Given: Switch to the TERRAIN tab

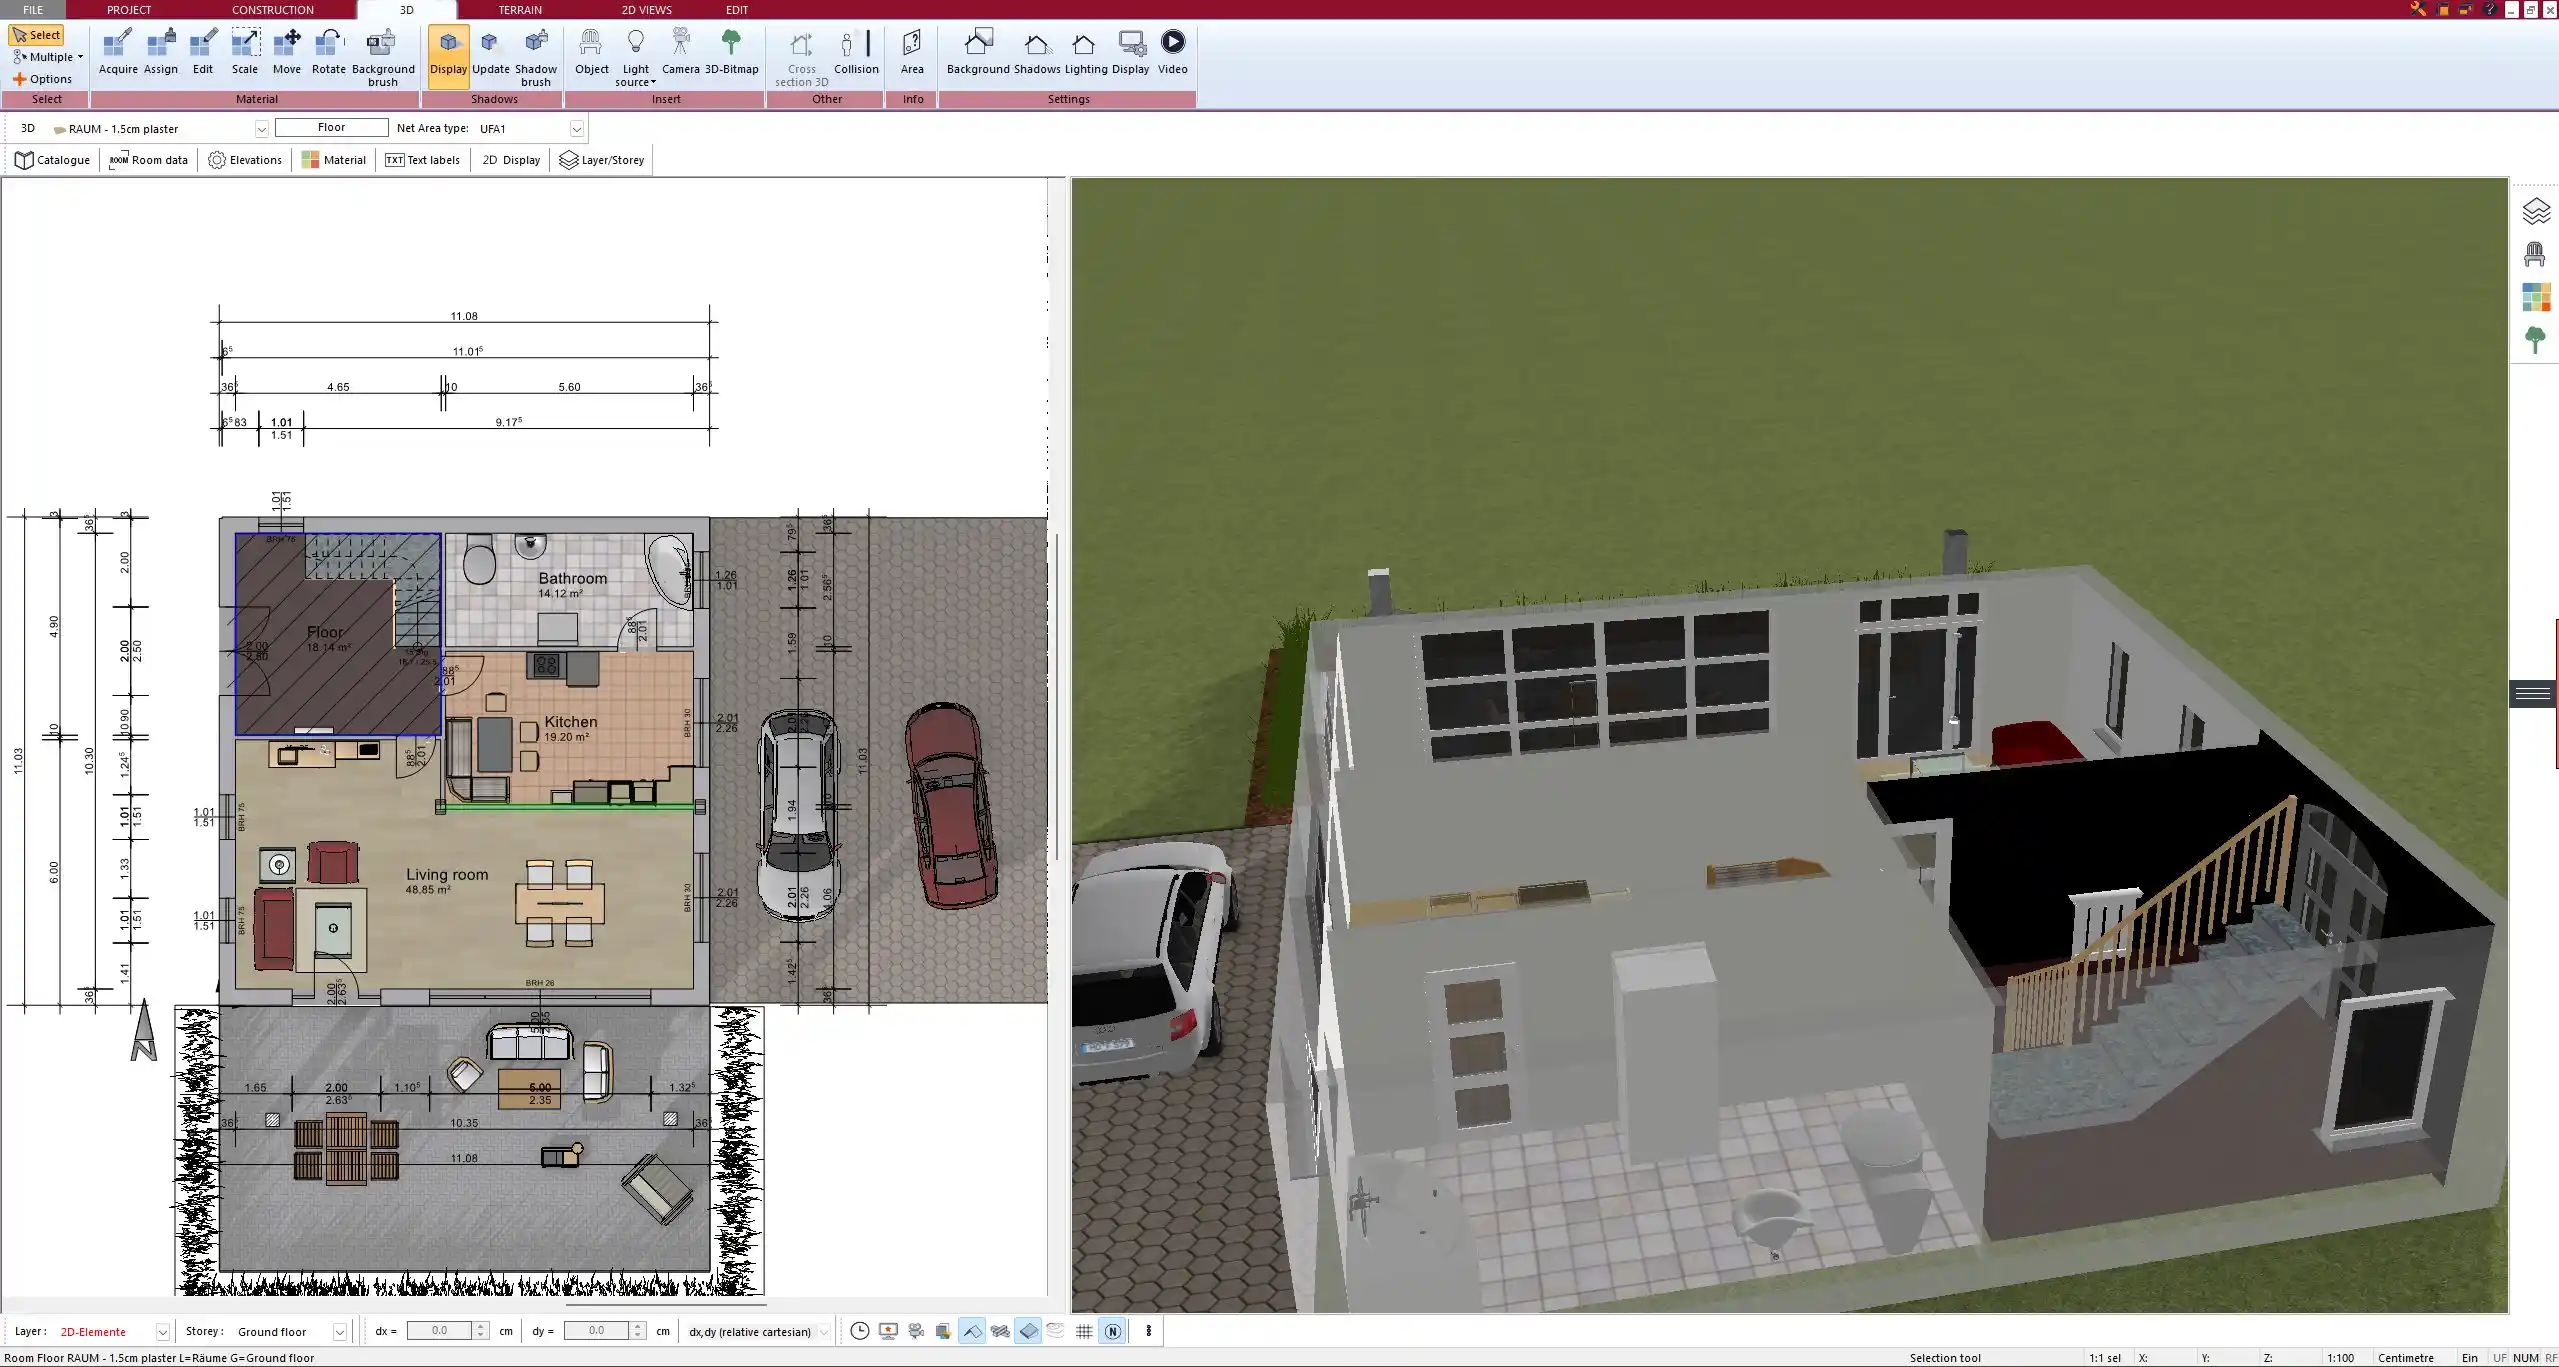Looking at the screenshot, I should click(x=520, y=10).
